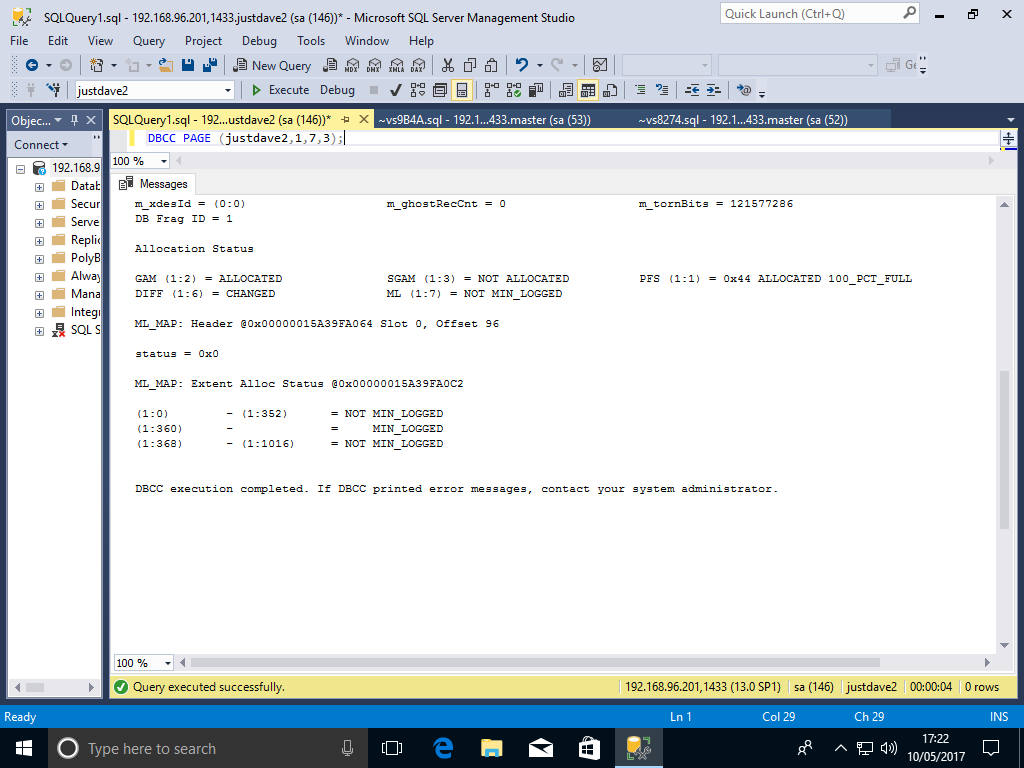The width and height of the screenshot is (1024, 768).
Task: Expand the Databases folder node
Action: pyautogui.click(x=39, y=186)
